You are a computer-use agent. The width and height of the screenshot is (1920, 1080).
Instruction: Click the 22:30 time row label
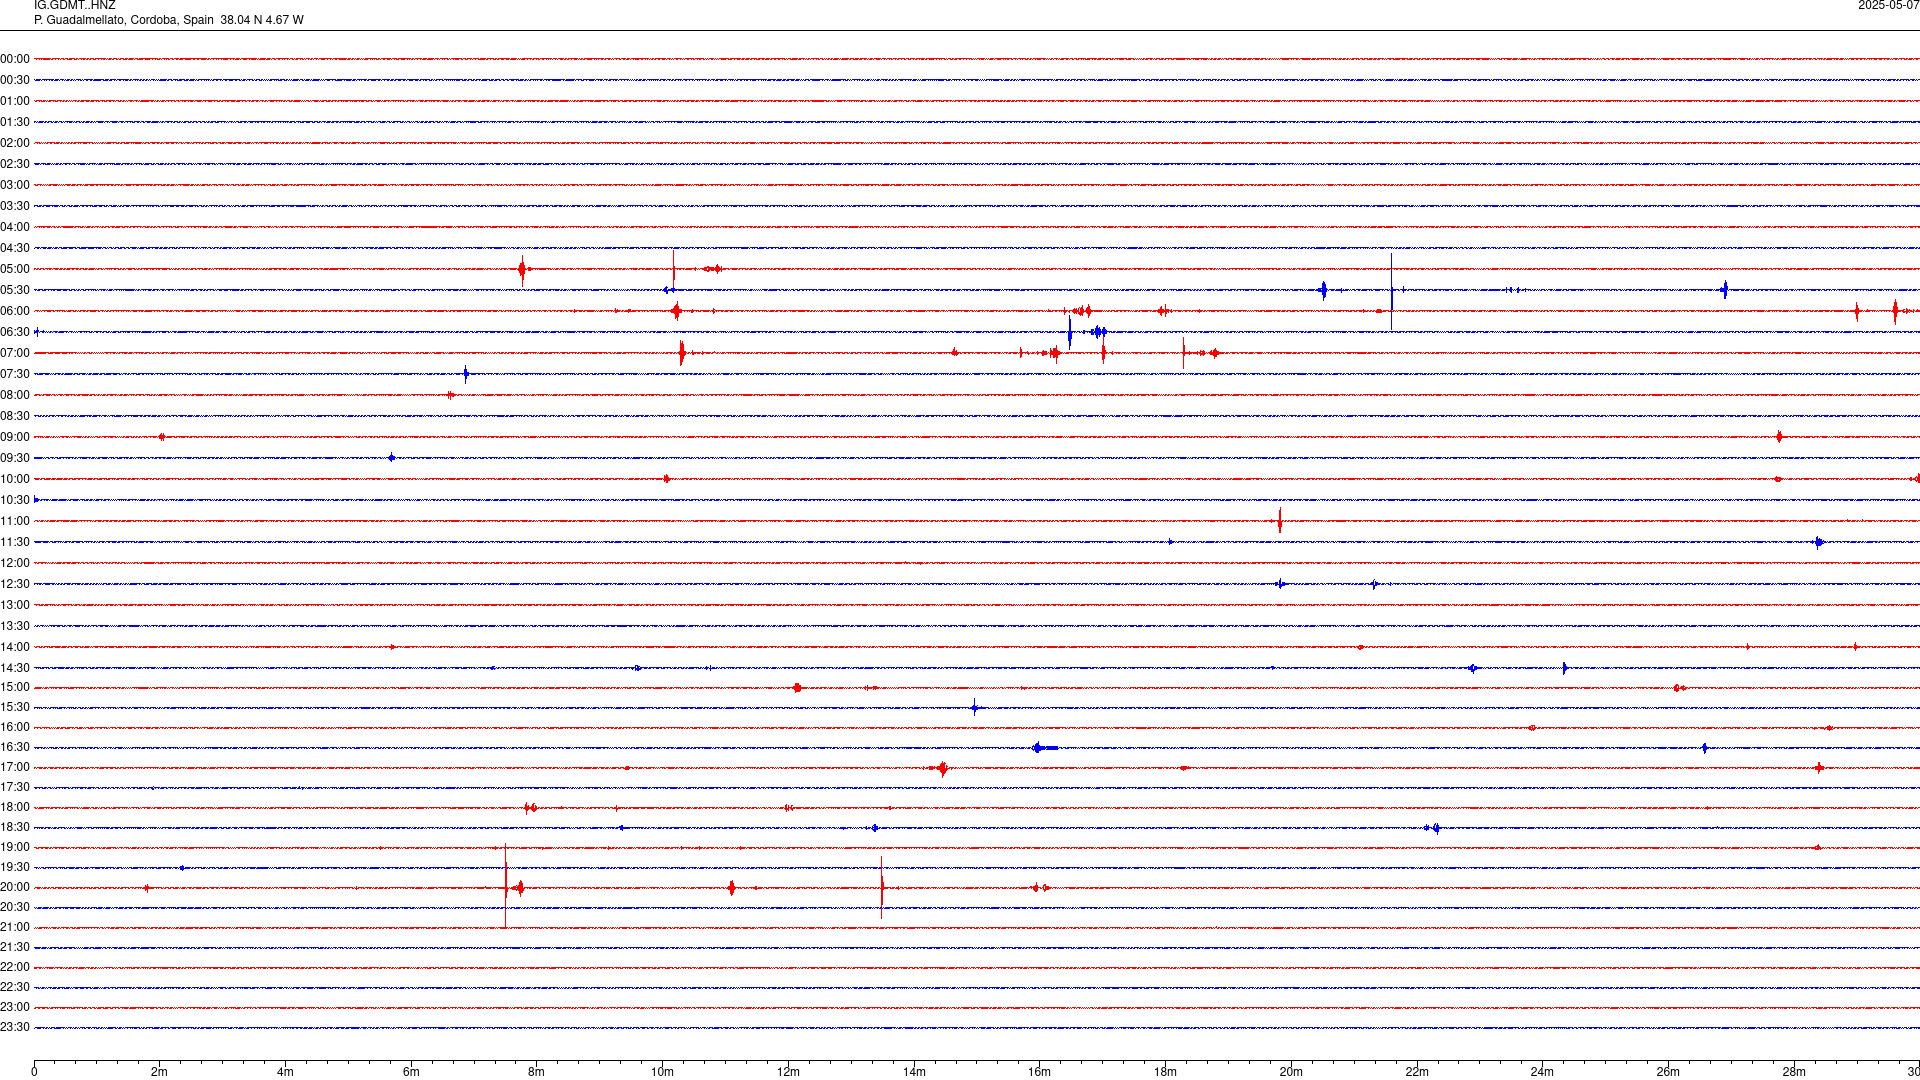[x=15, y=987]
